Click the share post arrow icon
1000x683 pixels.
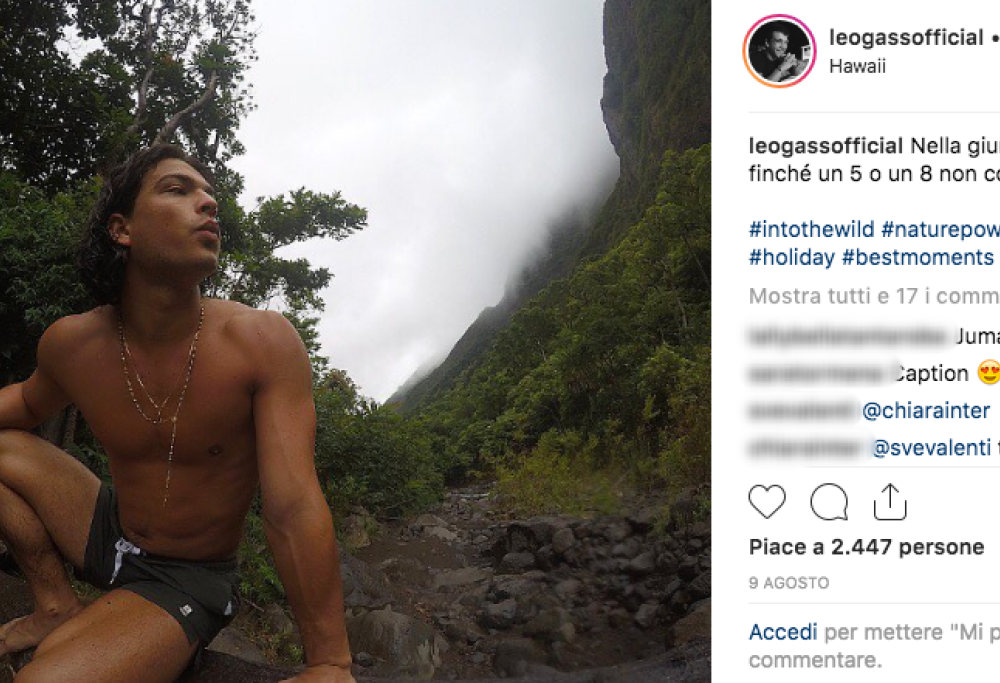pyautogui.click(x=890, y=502)
